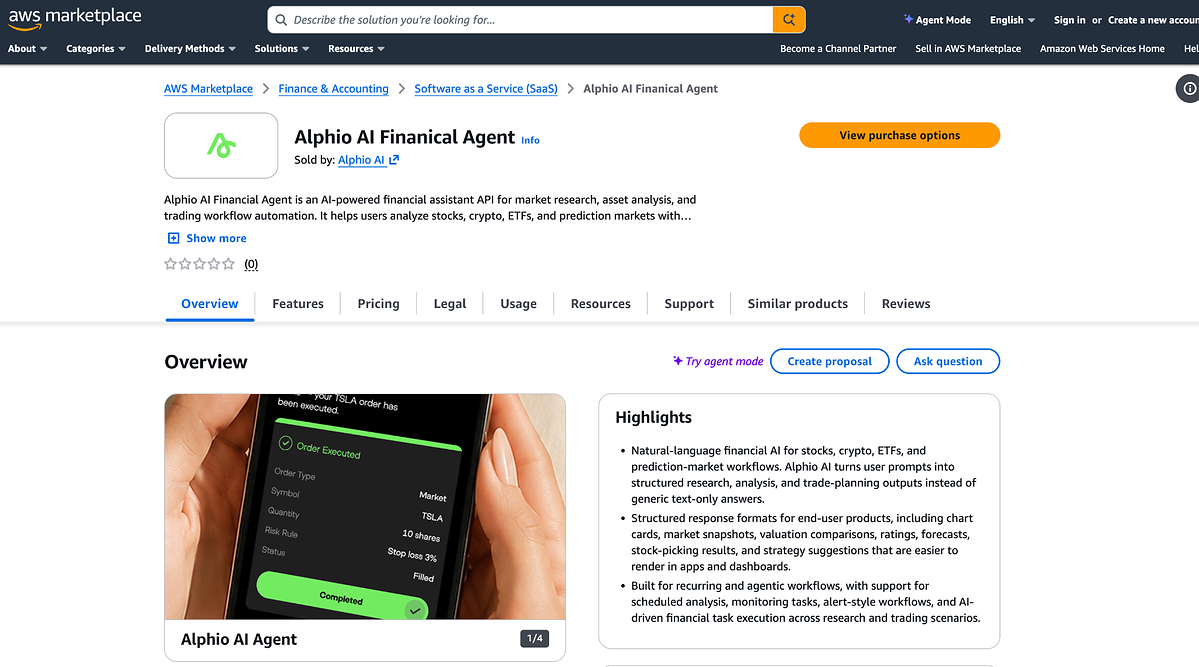Click View purchase options button
Screen dimensions: 1199x667
(899, 135)
